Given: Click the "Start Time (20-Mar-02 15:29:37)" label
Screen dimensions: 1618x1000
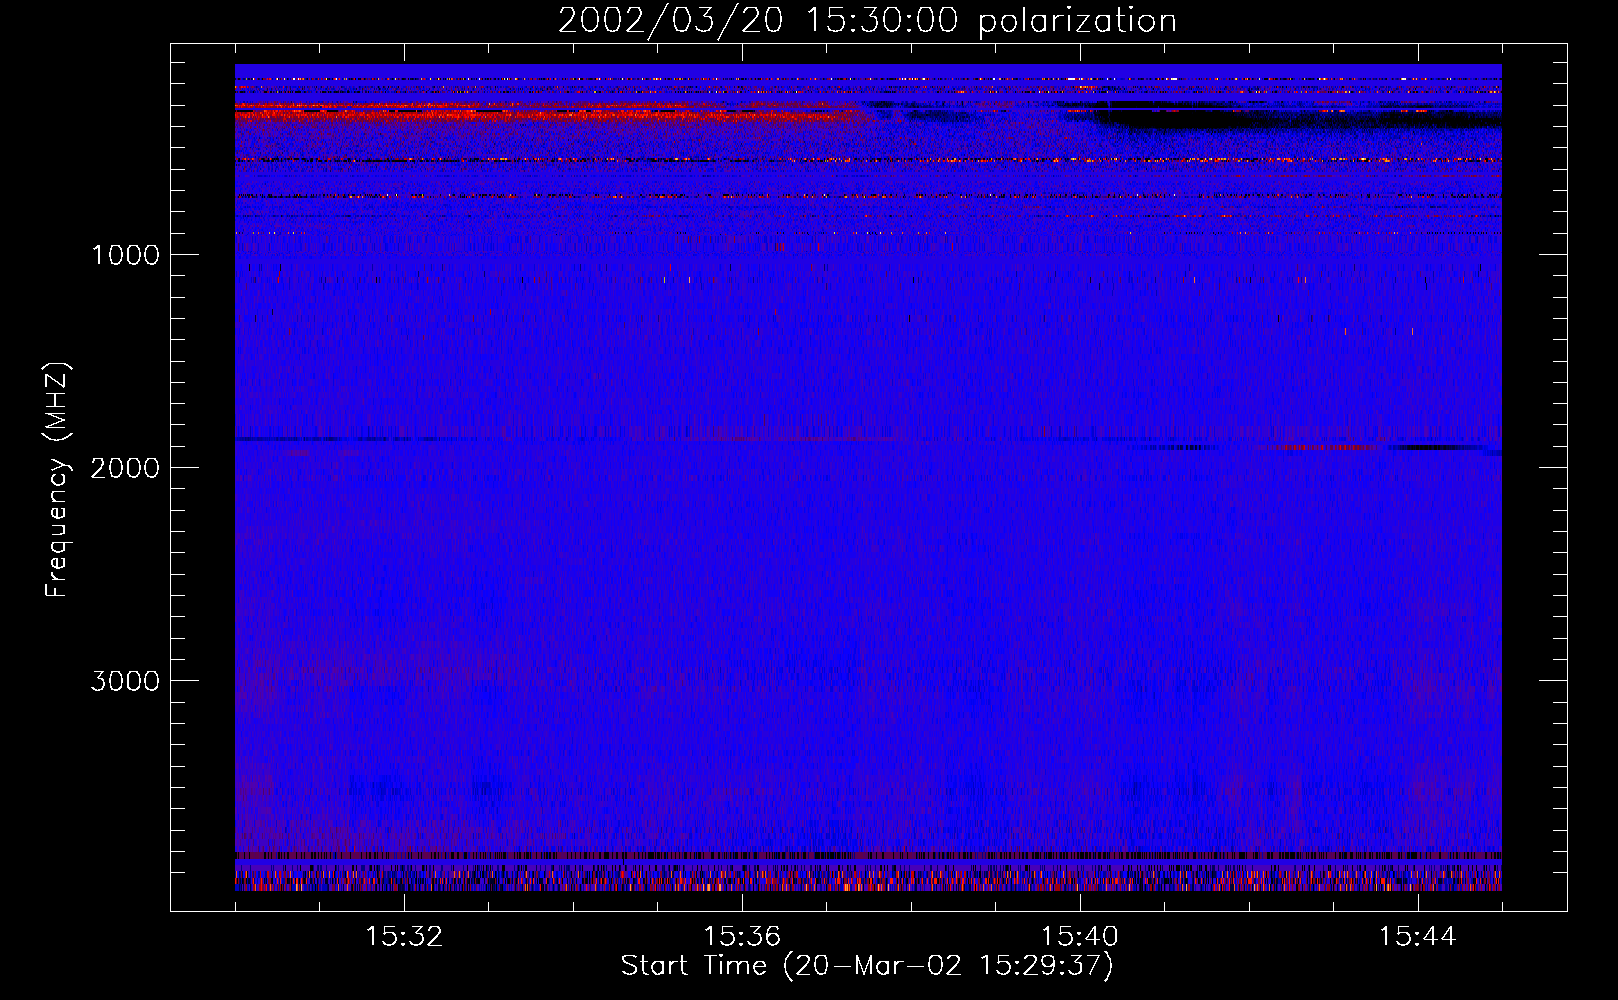Looking at the screenshot, I should (867, 966).
